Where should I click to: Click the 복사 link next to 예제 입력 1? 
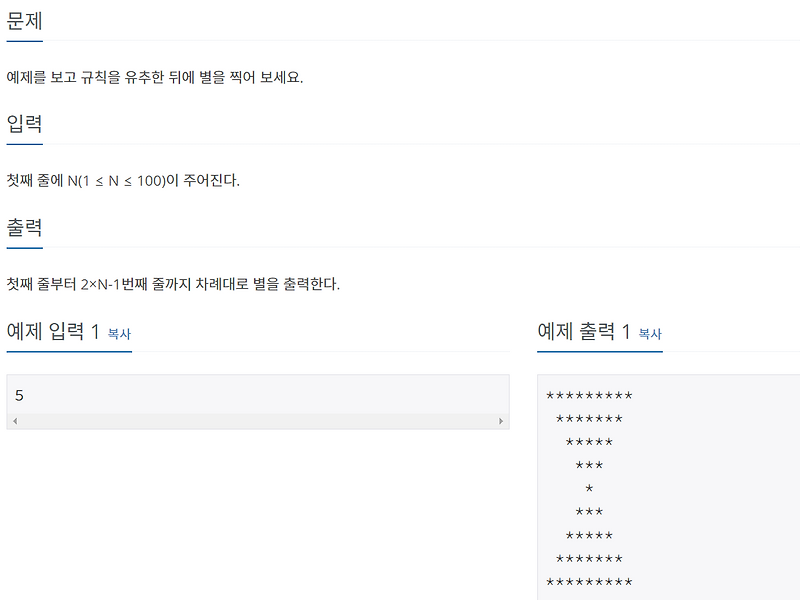click(x=119, y=334)
